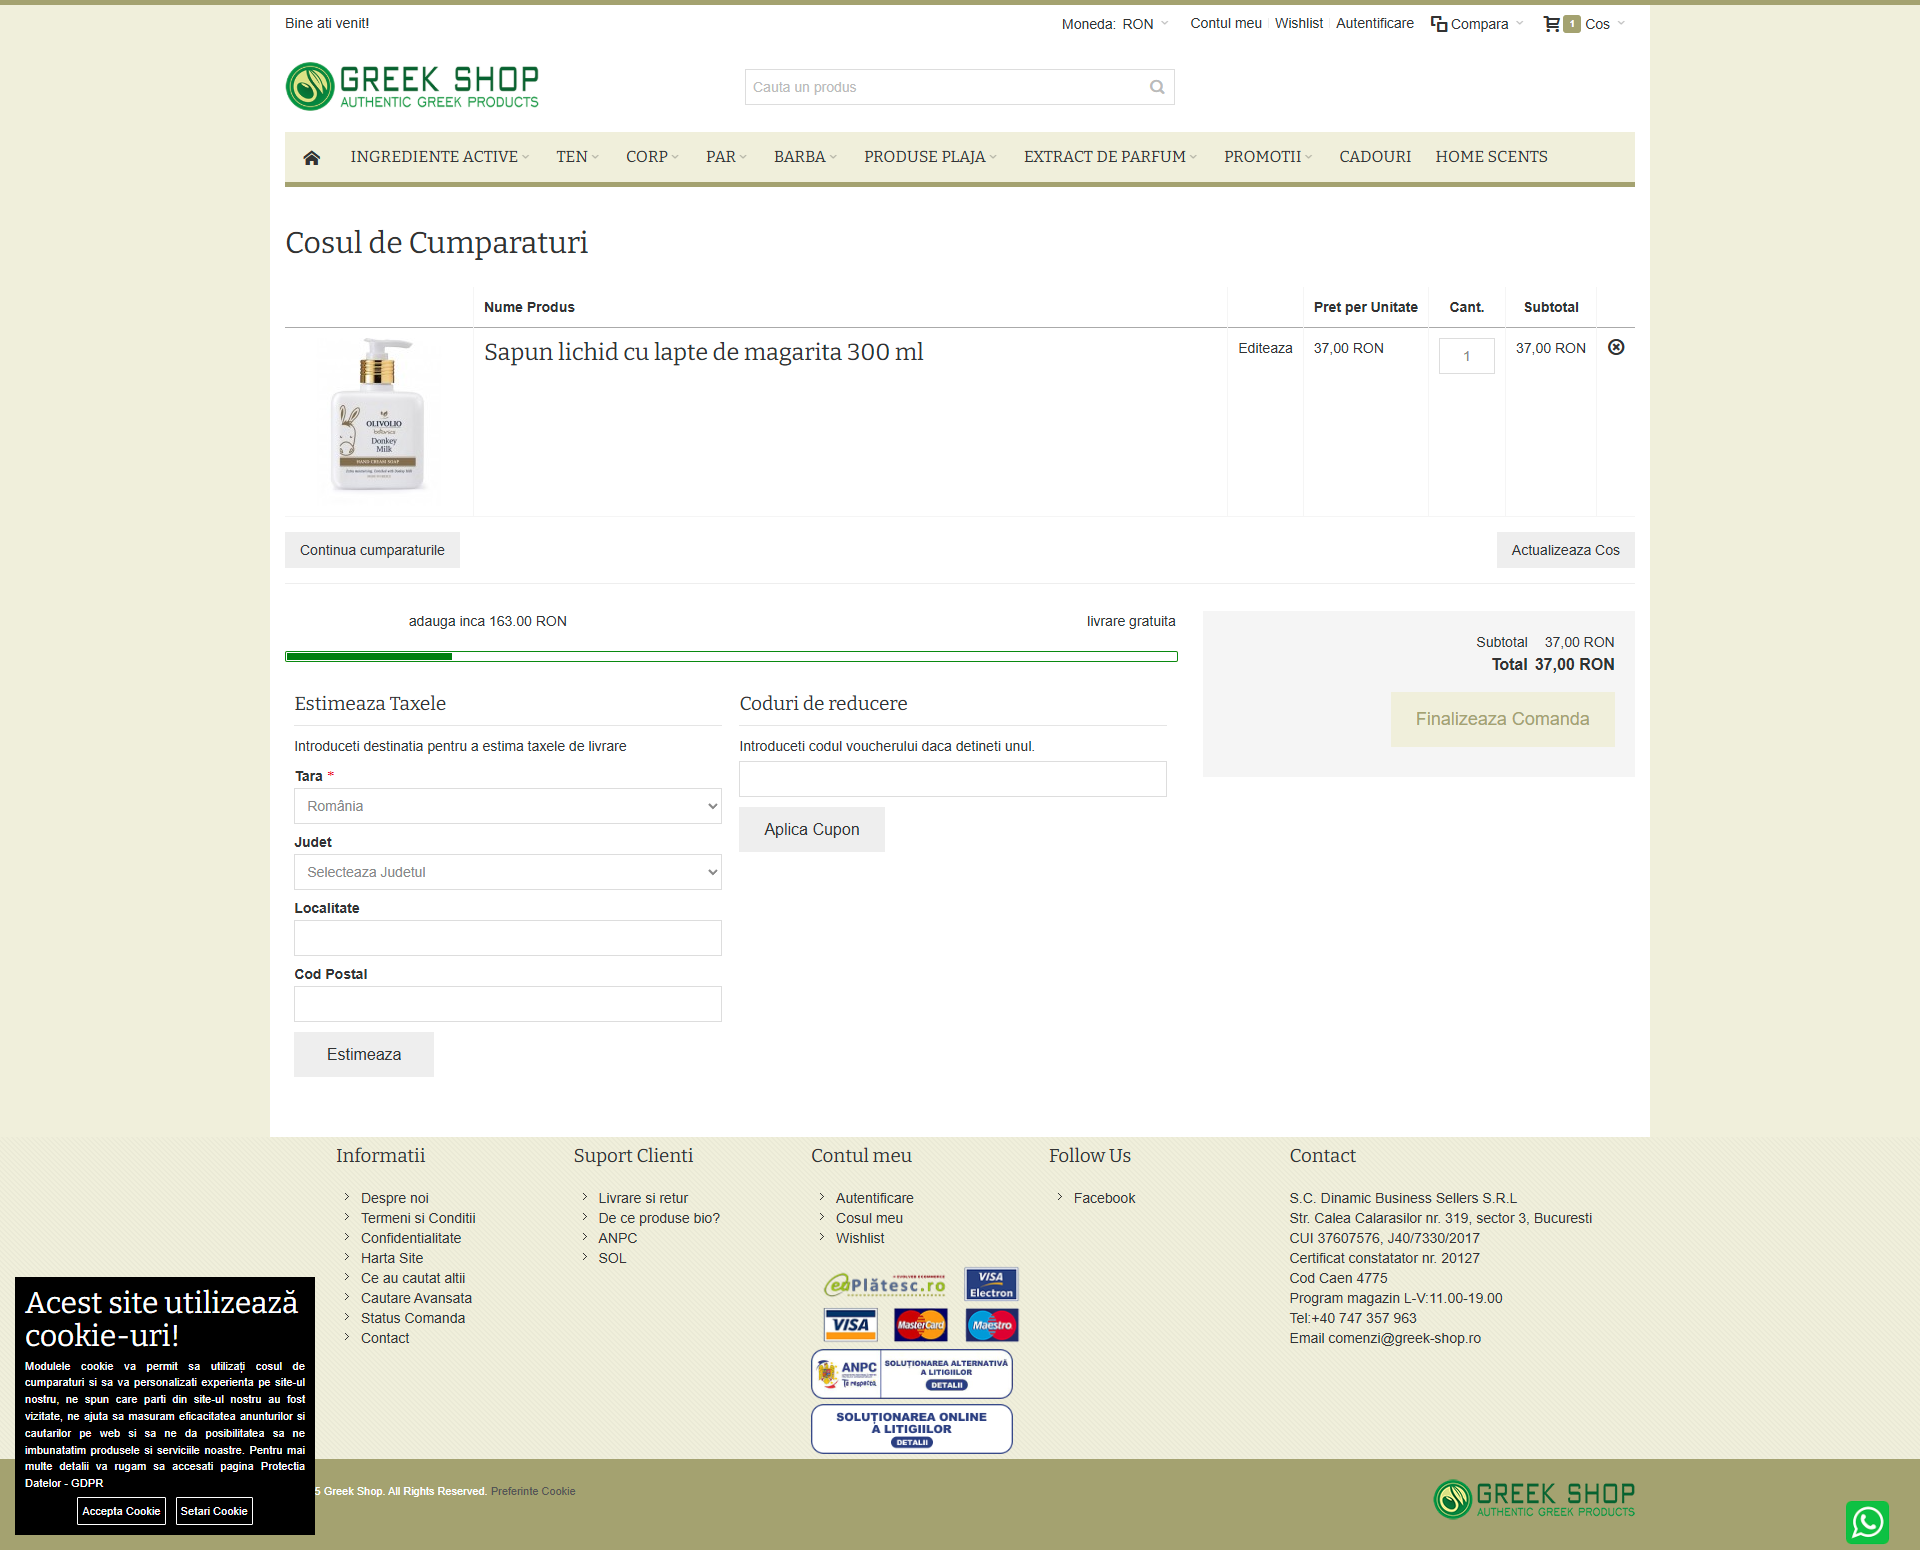The width and height of the screenshot is (1920, 1550).
Task: Click the free delivery progress bar
Action: click(x=731, y=656)
